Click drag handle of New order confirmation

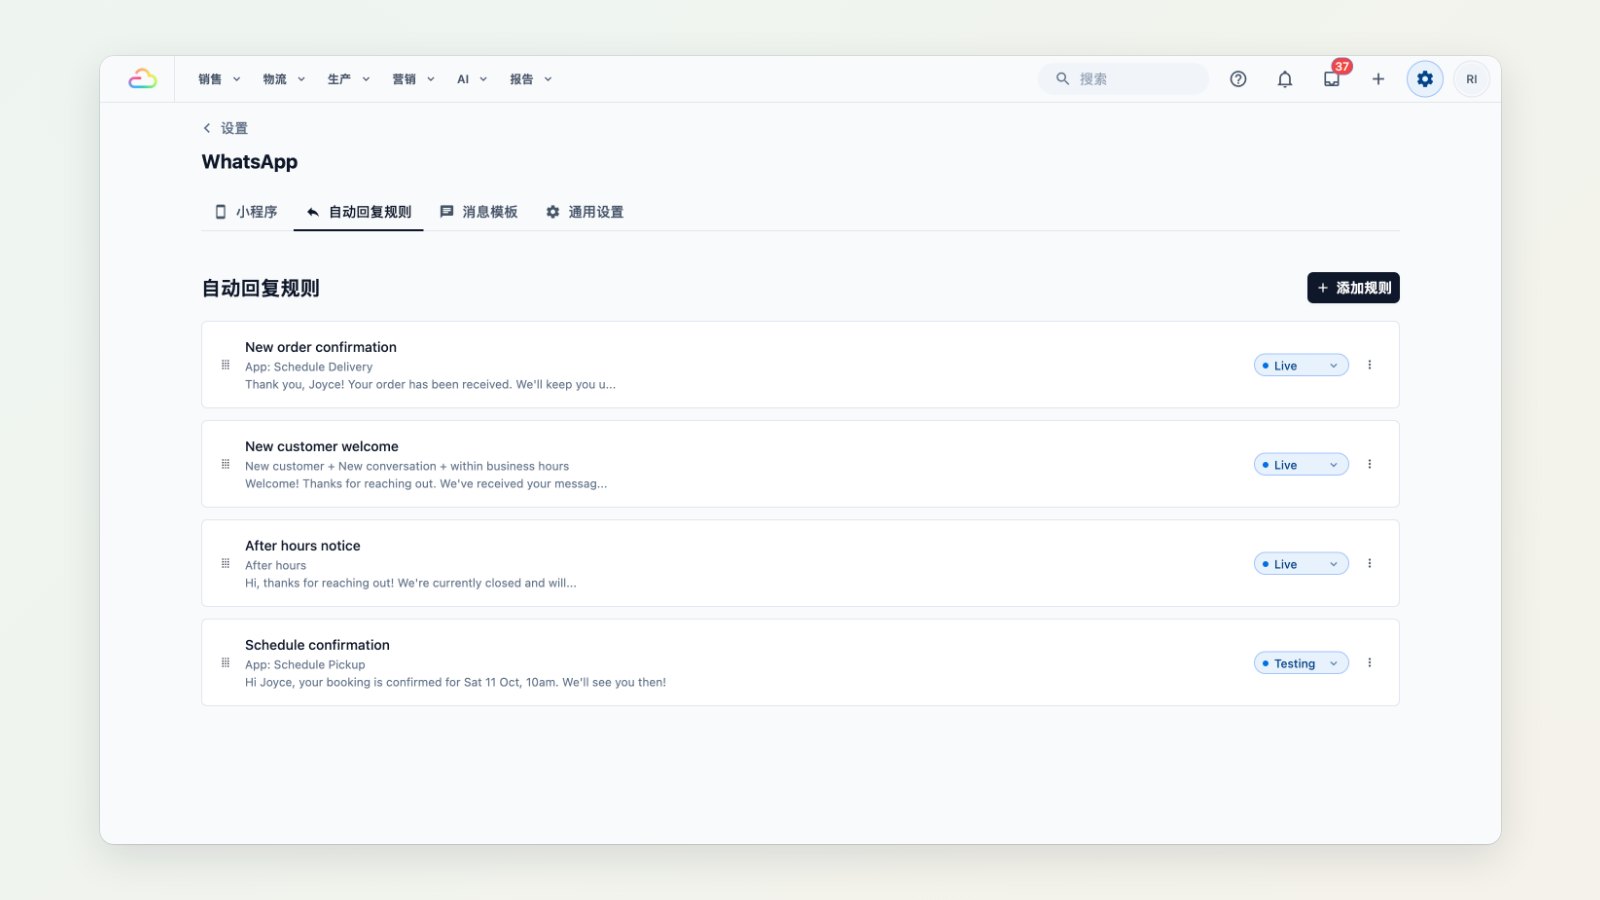[x=225, y=365]
